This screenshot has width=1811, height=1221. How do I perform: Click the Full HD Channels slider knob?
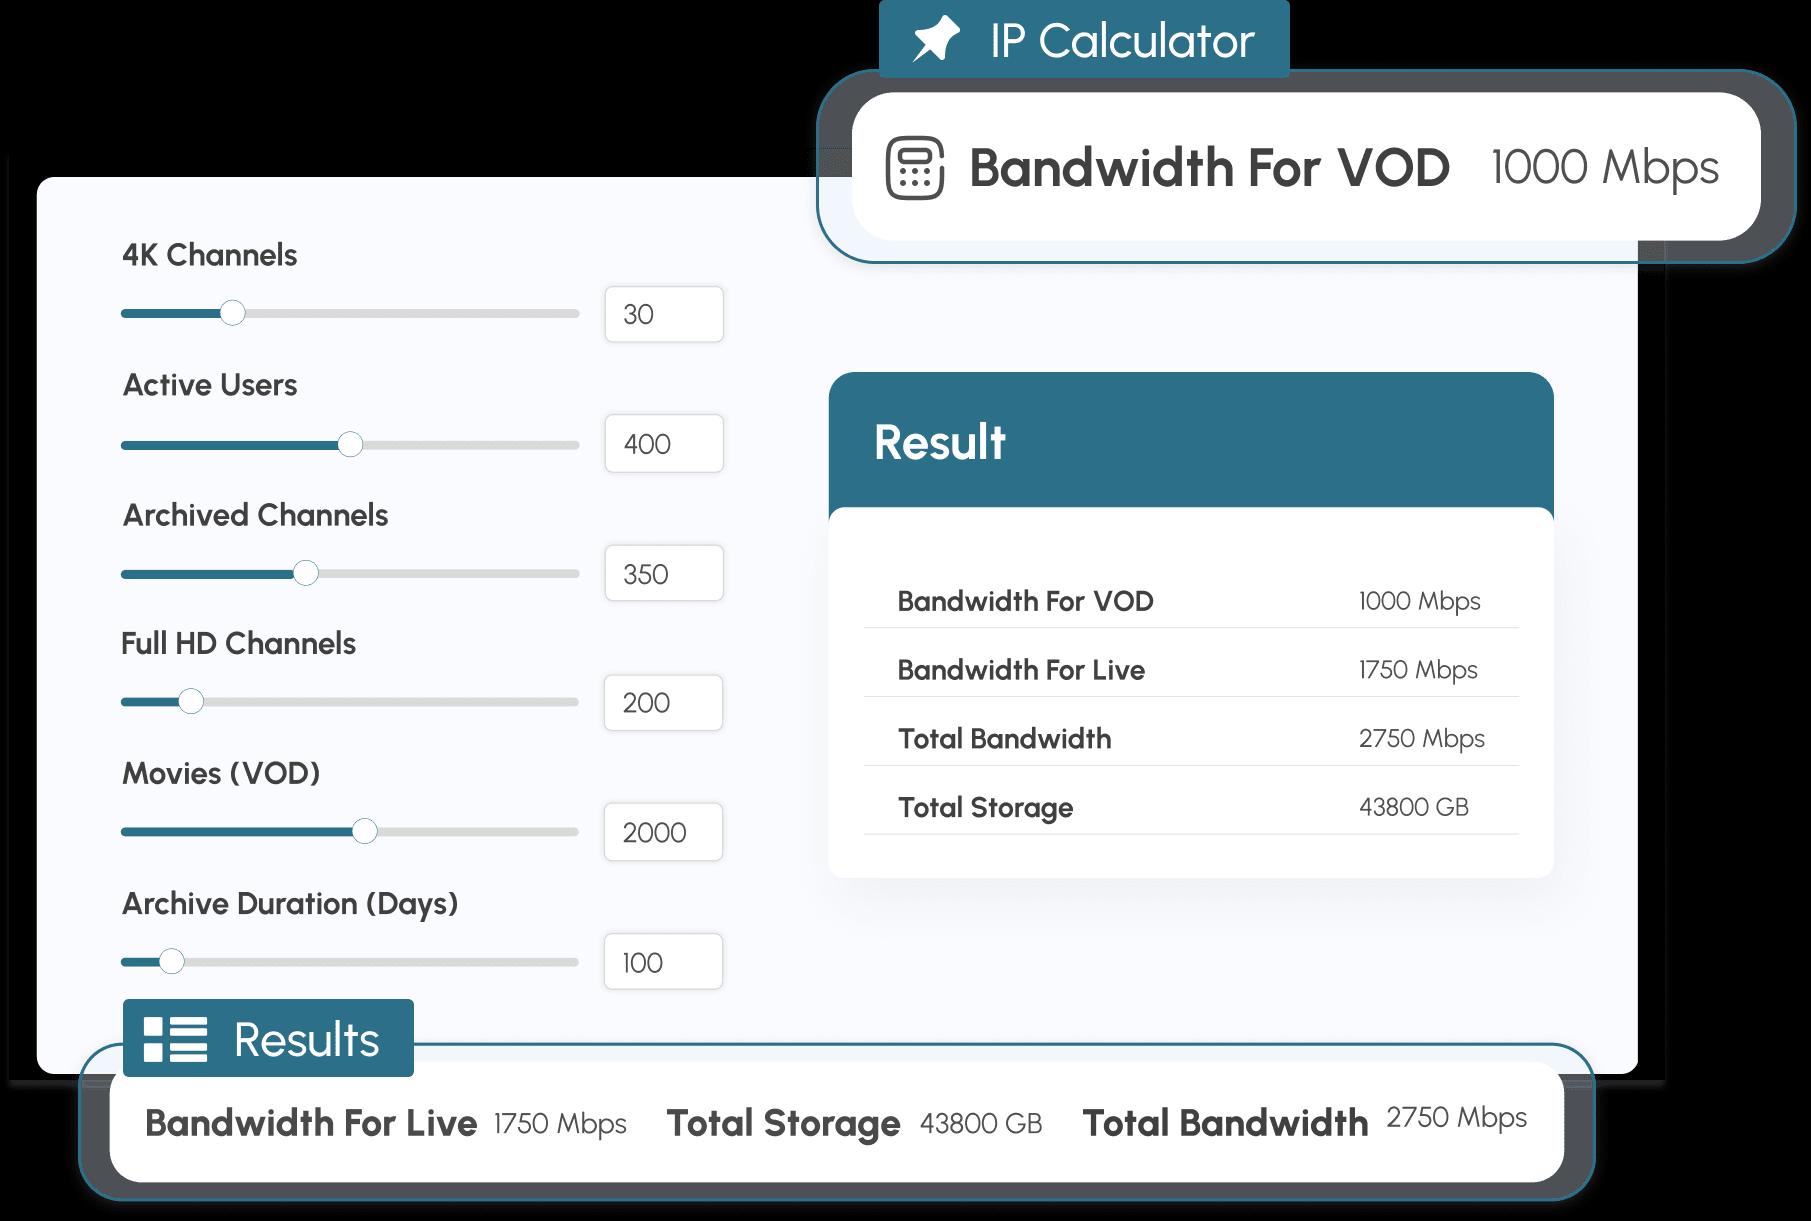click(191, 702)
